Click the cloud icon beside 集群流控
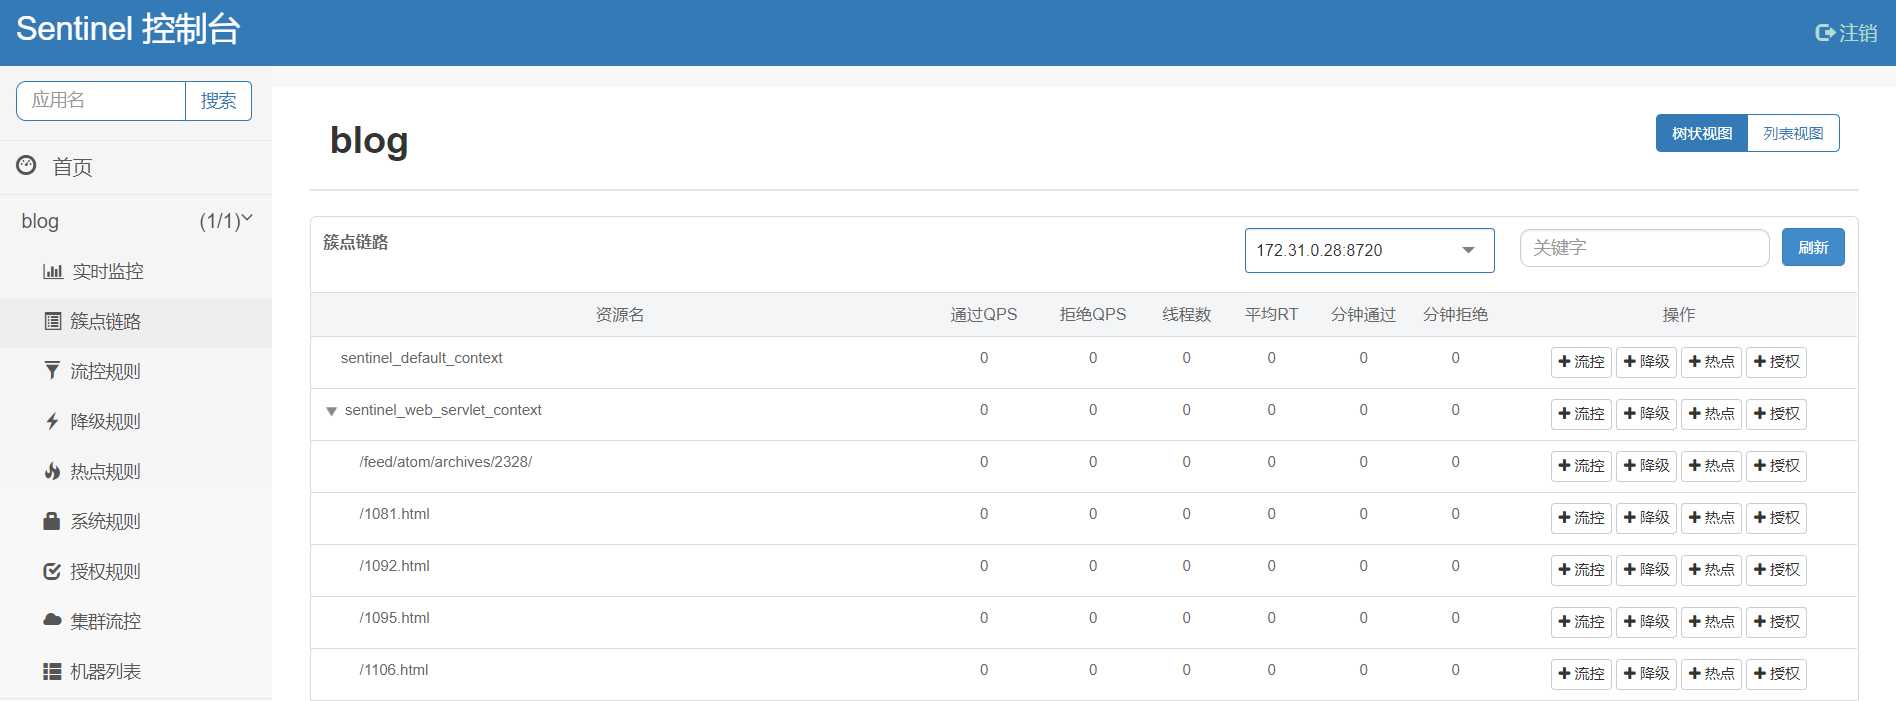This screenshot has width=1896, height=701. [52, 620]
